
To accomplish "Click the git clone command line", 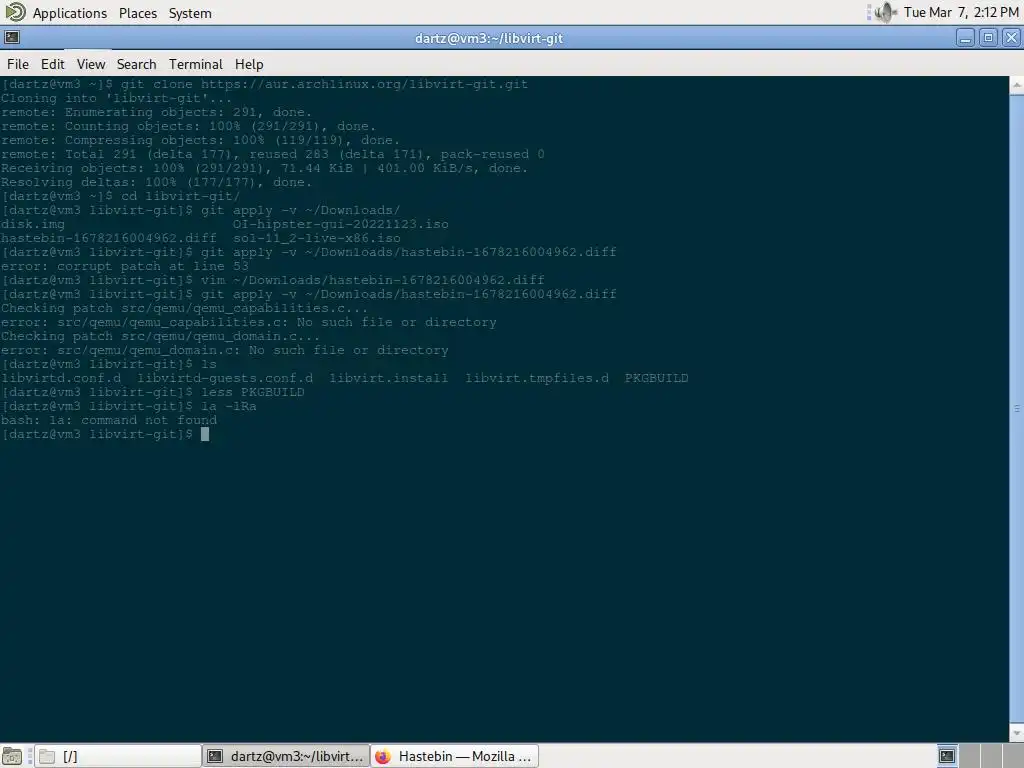I will (x=264, y=84).
